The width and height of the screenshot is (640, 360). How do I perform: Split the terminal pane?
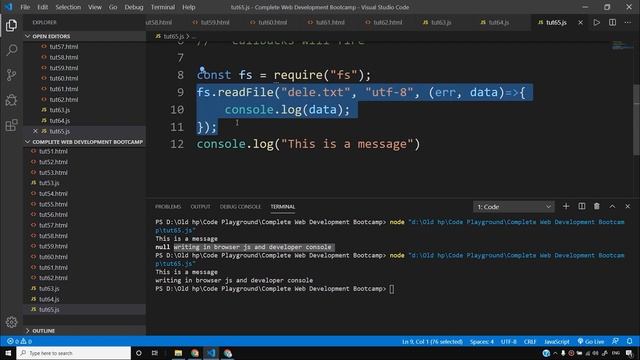(582, 207)
